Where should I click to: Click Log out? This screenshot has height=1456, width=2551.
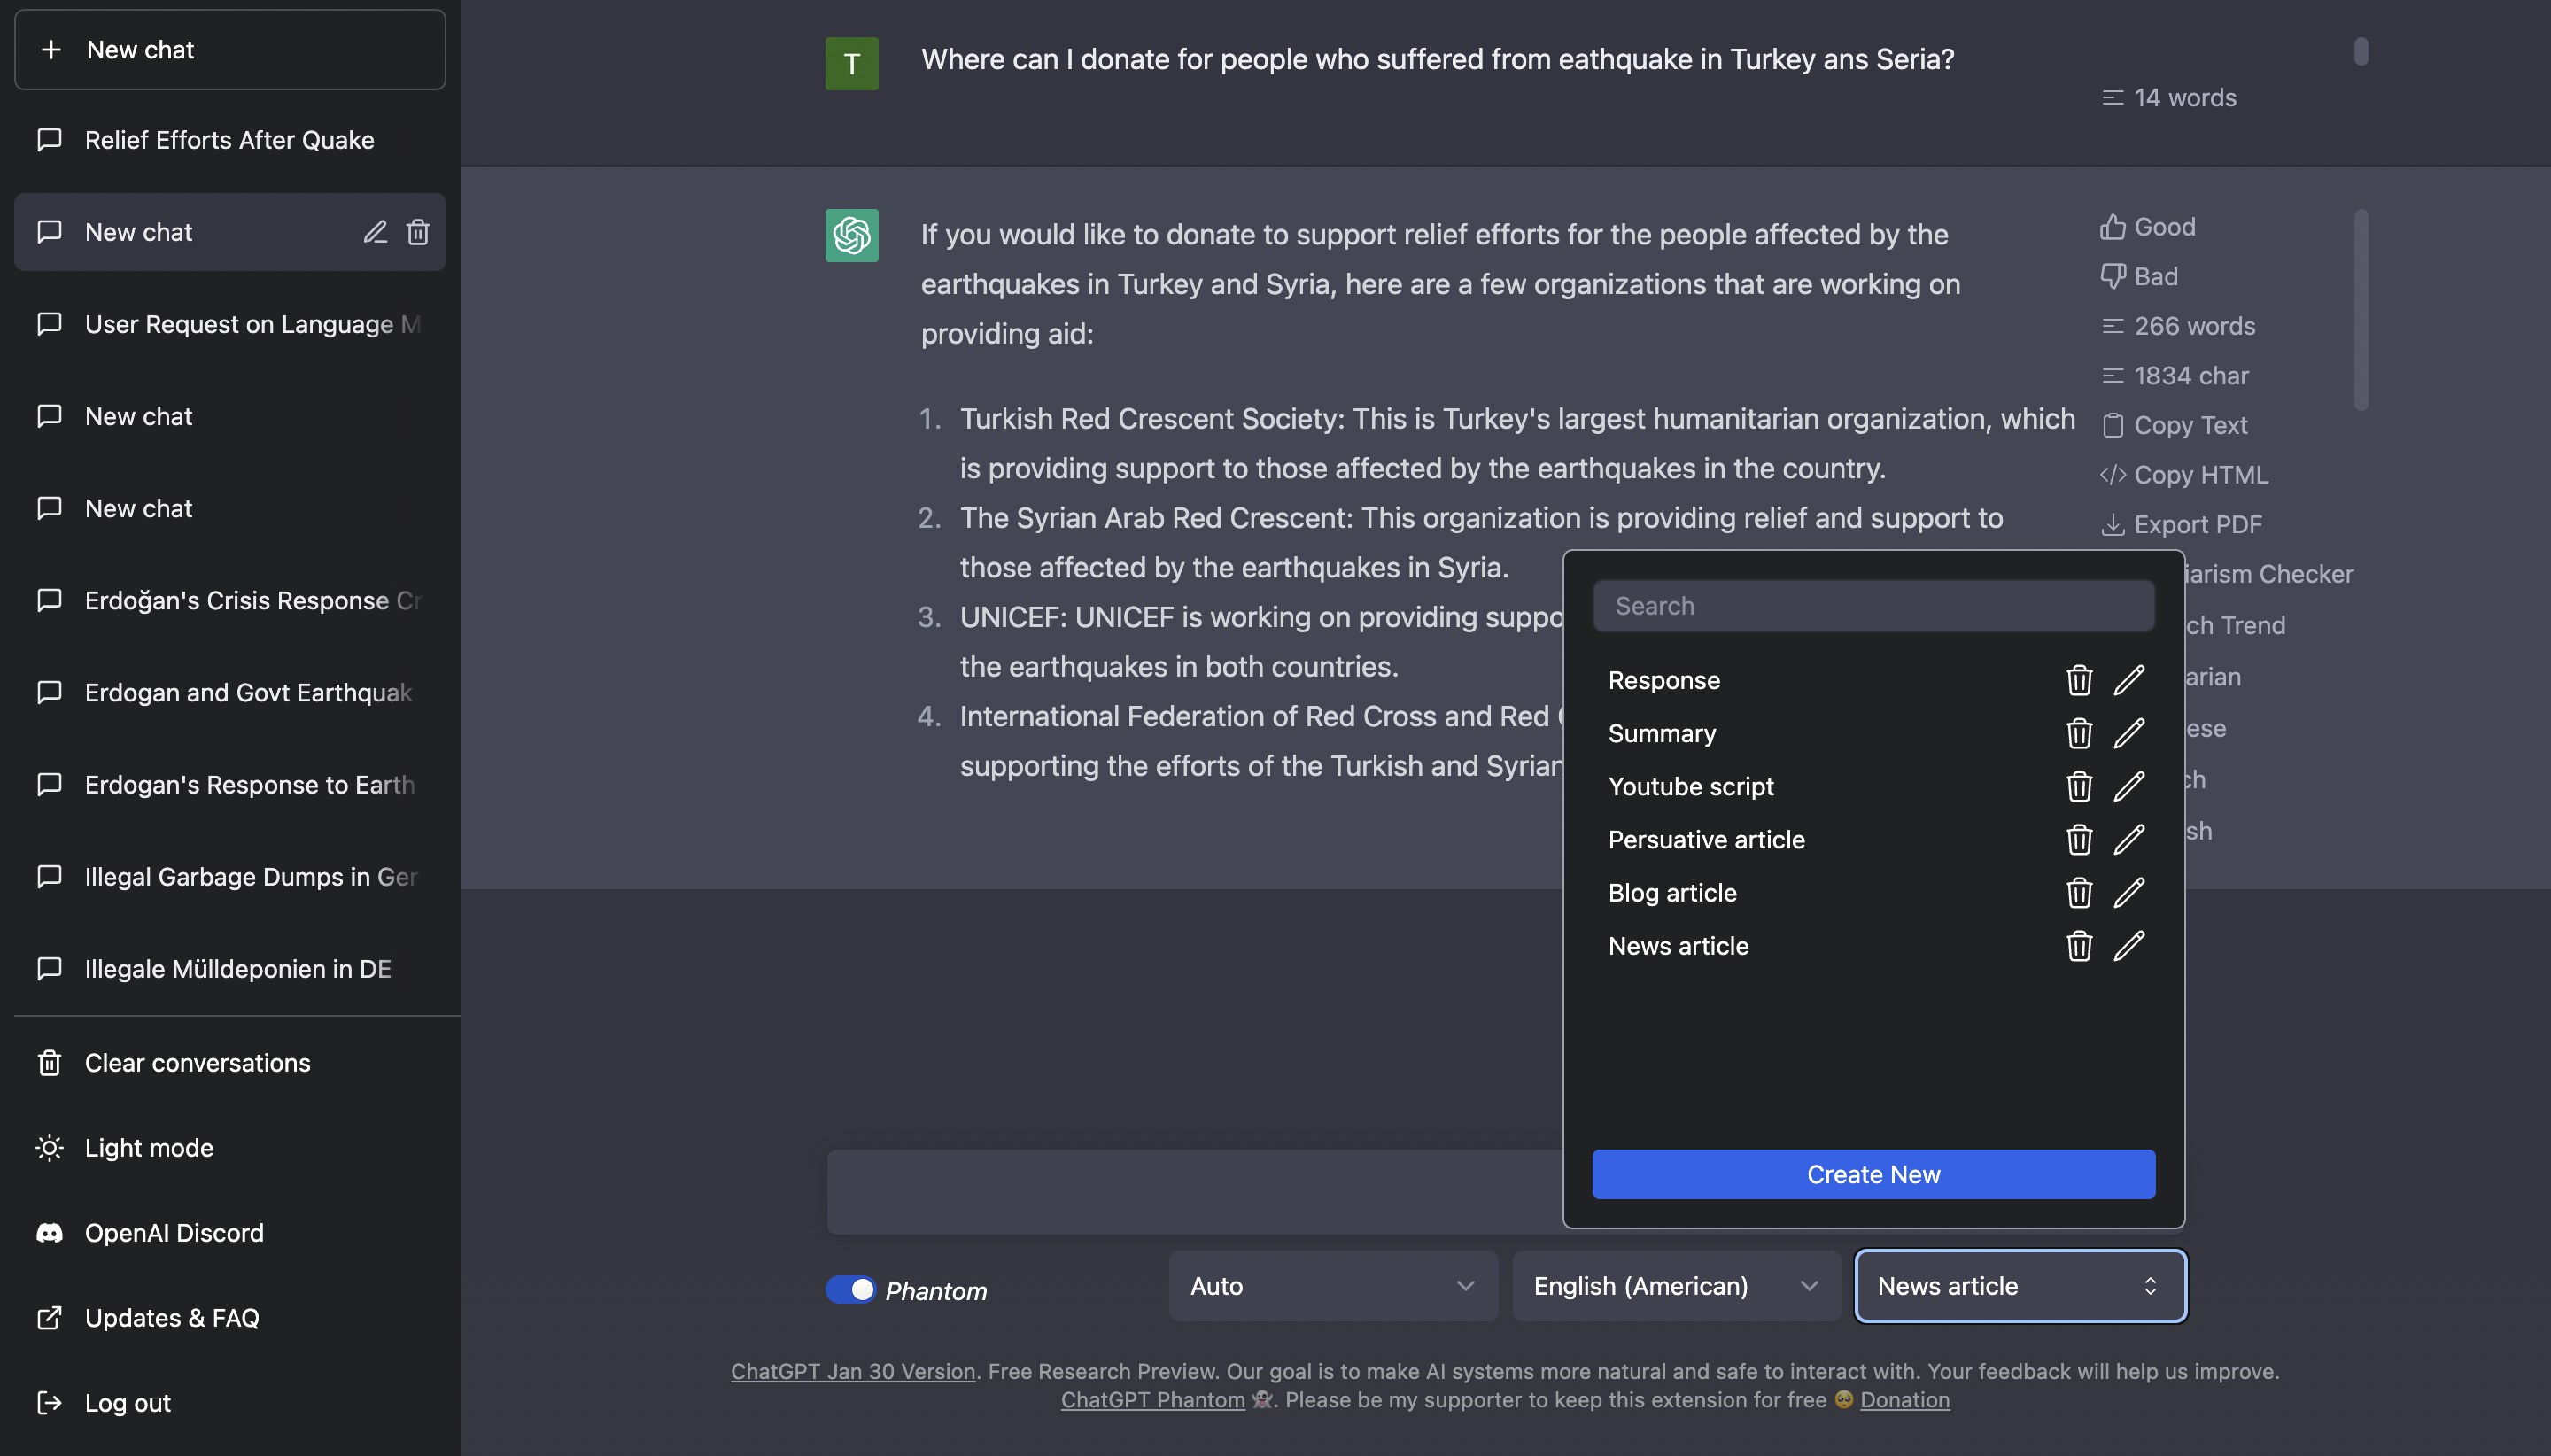[x=230, y=1402]
